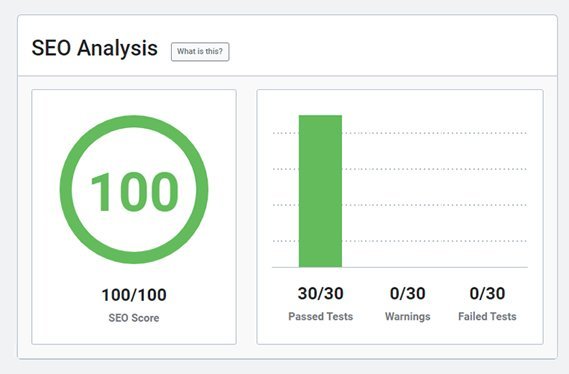Click the SEO score card panel
This screenshot has height=374, width=569.
tap(134, 217)
